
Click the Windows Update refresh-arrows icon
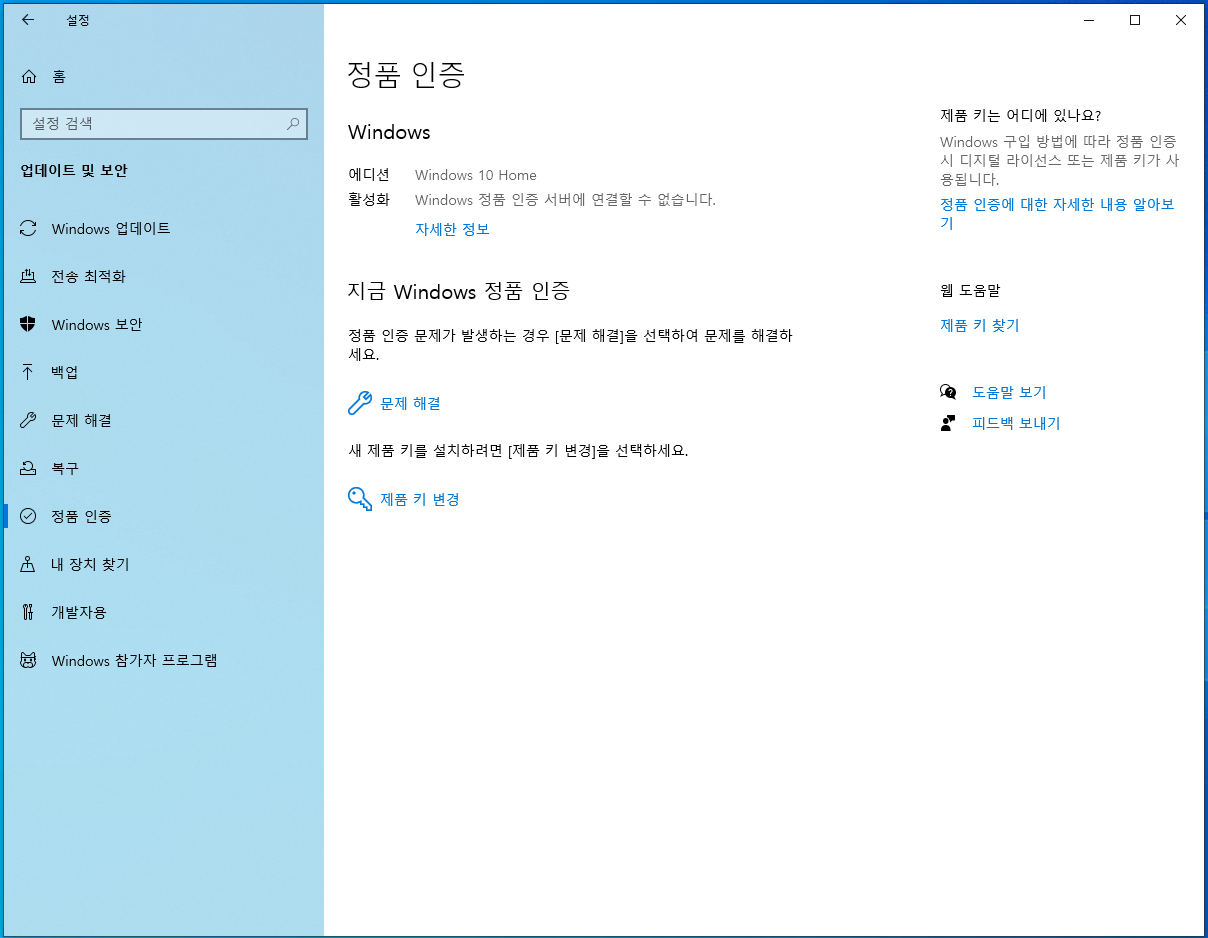tap(29, 229)
